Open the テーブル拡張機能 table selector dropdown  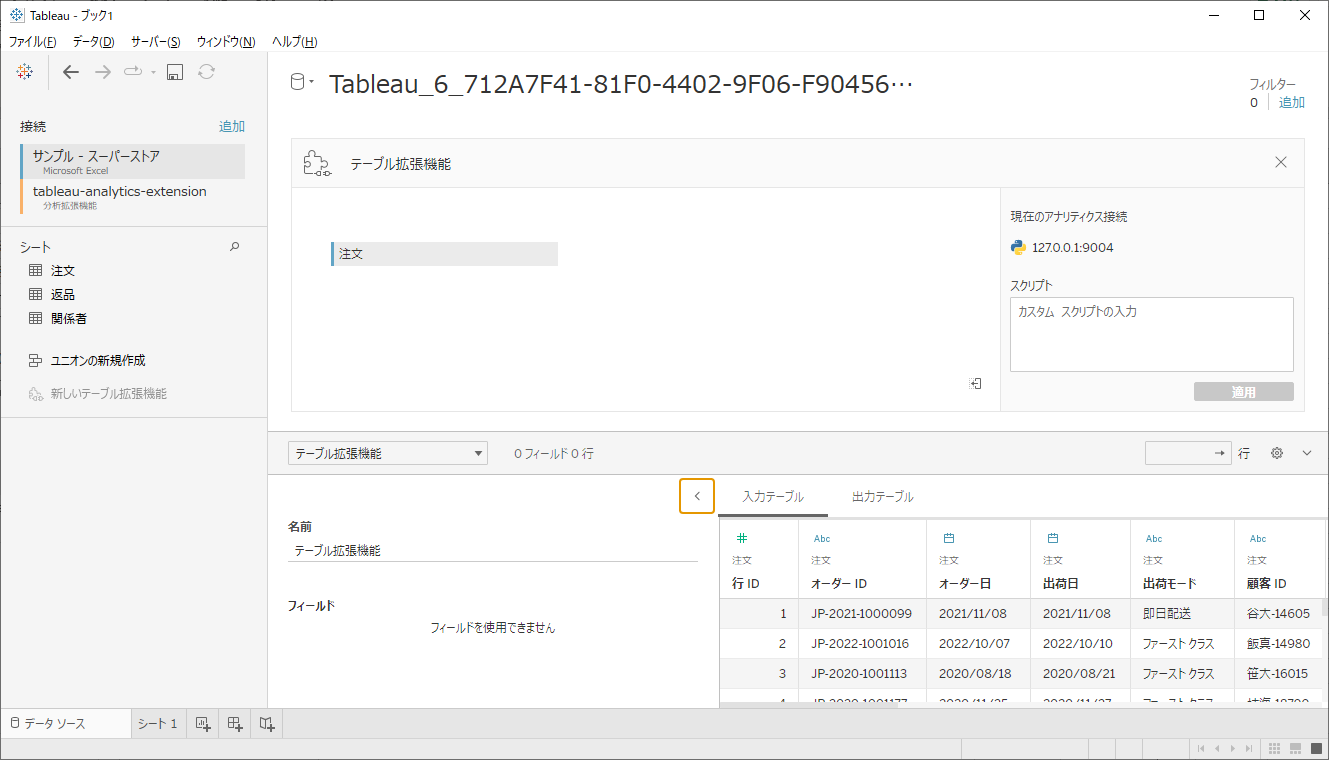point(388,454)
